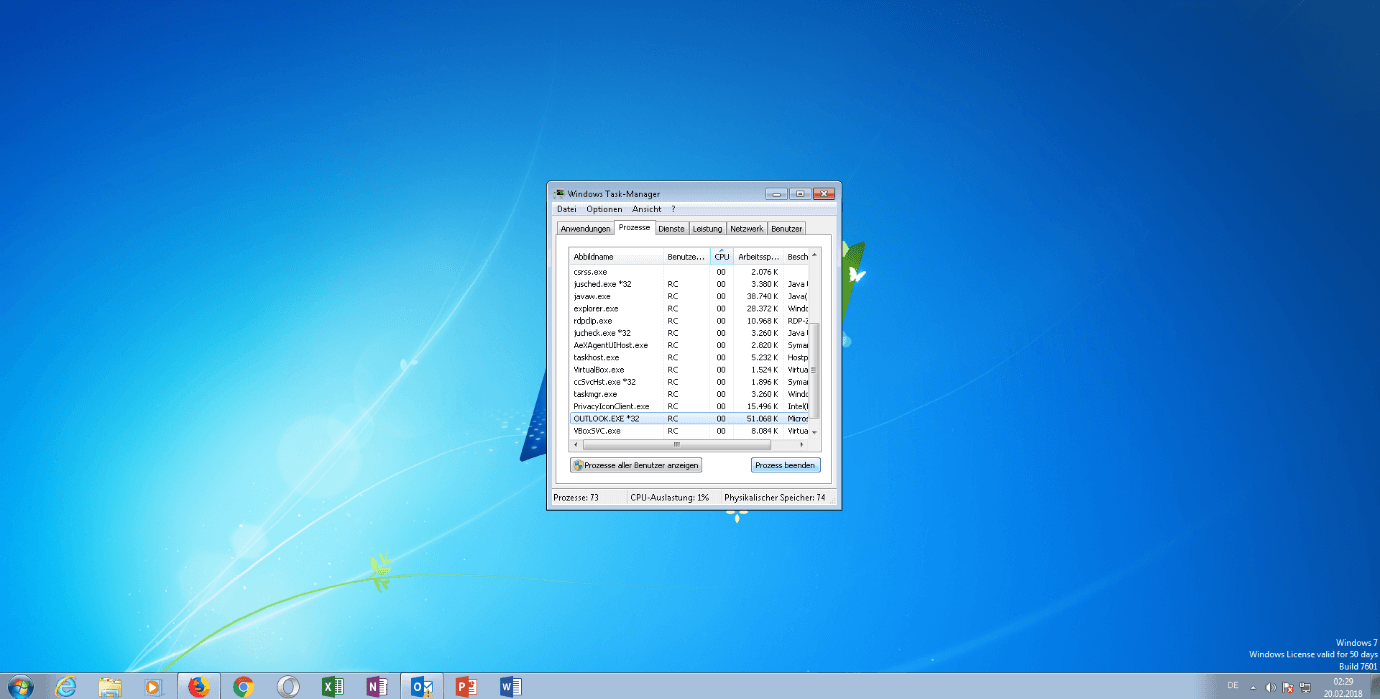
Task: Open the Action Center flag icon
Action: coord(1288,687)
